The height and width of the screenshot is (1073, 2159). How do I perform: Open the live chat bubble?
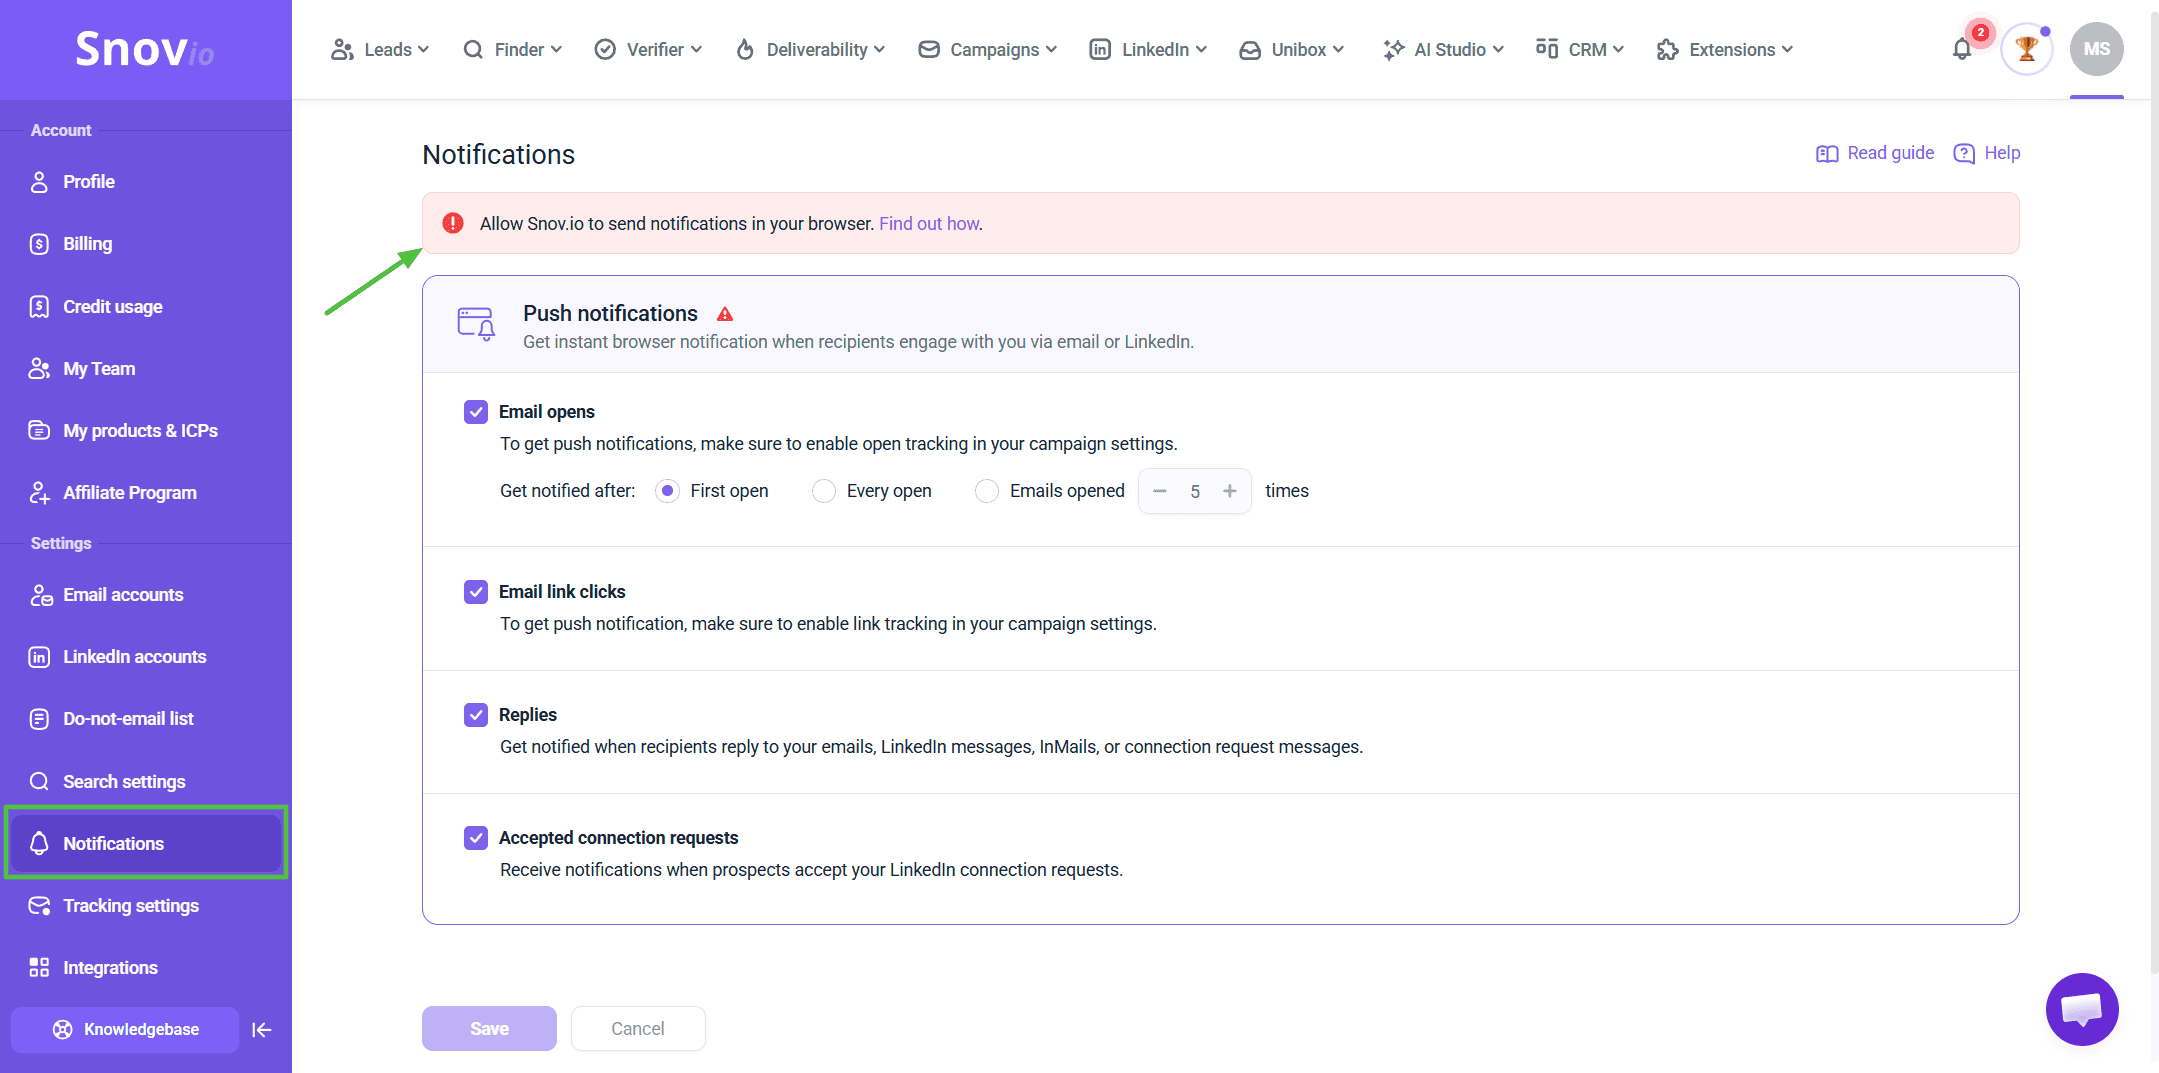pos(2082,1010)
